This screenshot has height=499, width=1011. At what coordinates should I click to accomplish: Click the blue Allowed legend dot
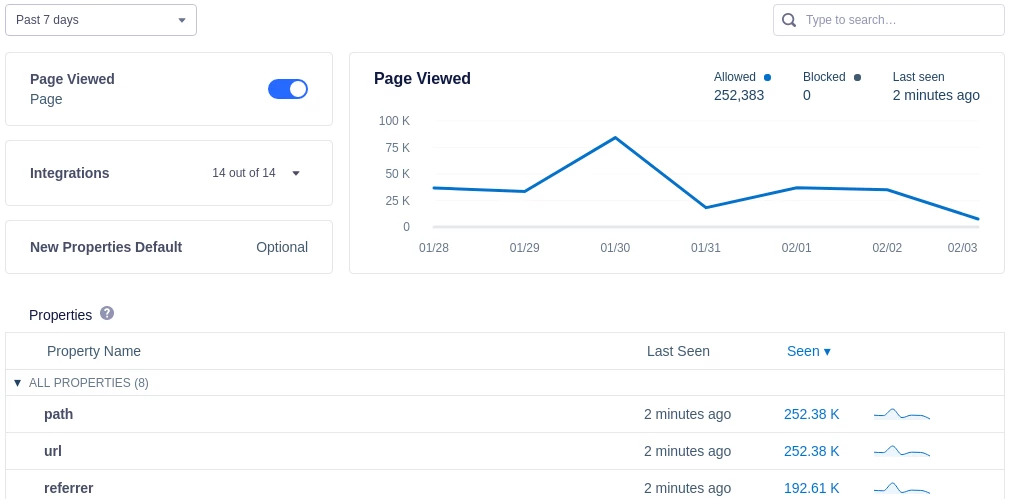[767, 77]
